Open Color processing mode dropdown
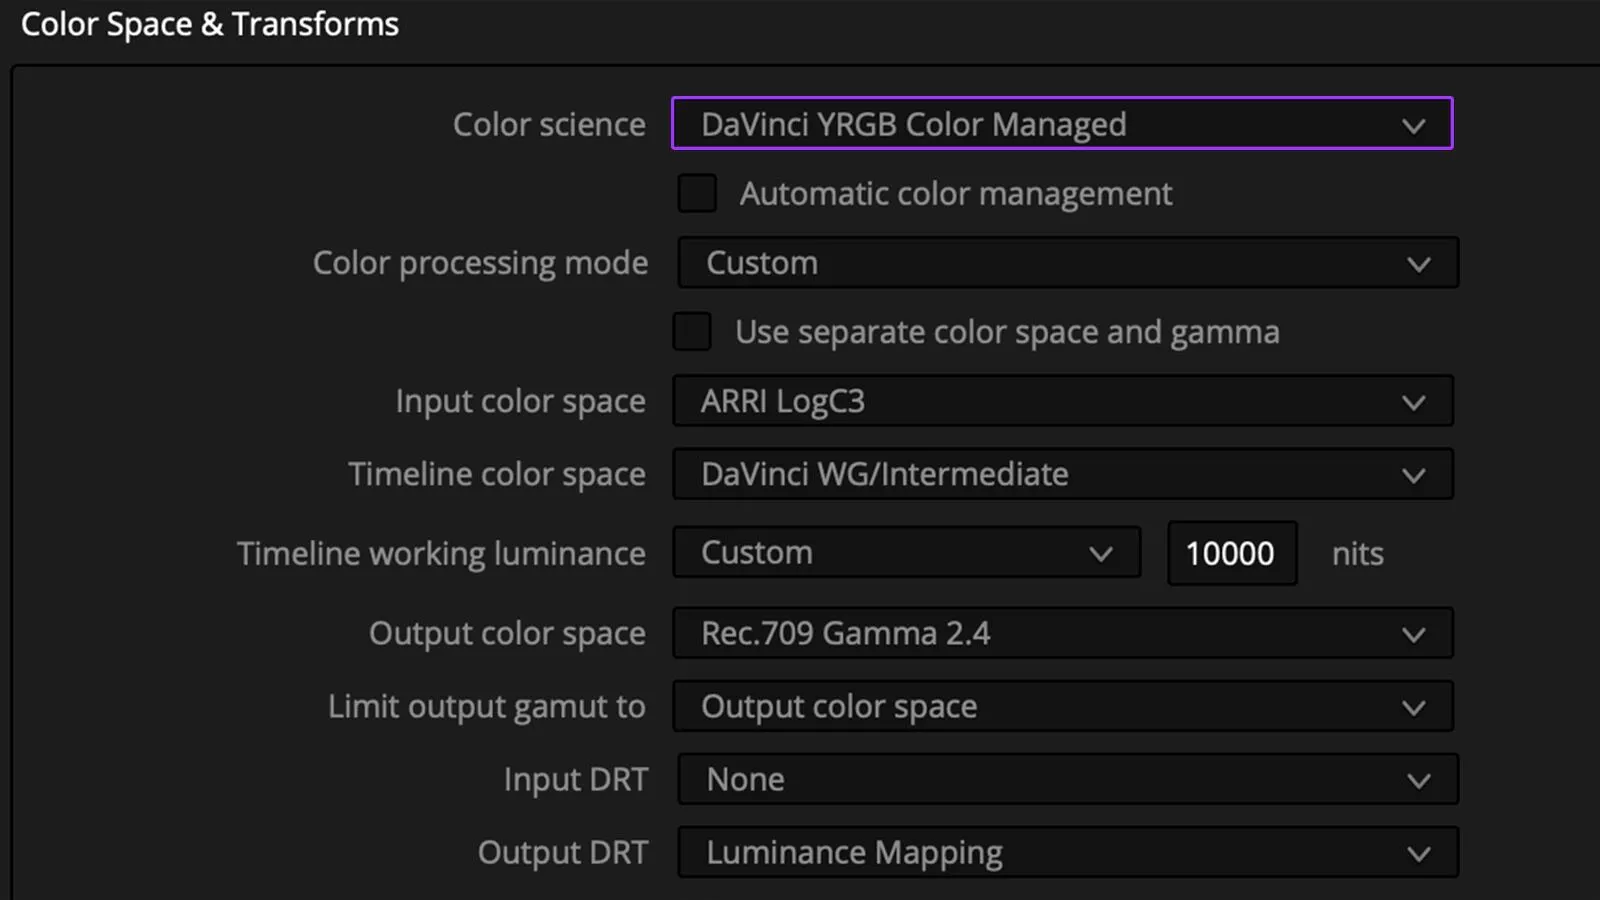The width and height of the screenshot is (1600, 900). pyautogui.click(x=1068, y=263)
